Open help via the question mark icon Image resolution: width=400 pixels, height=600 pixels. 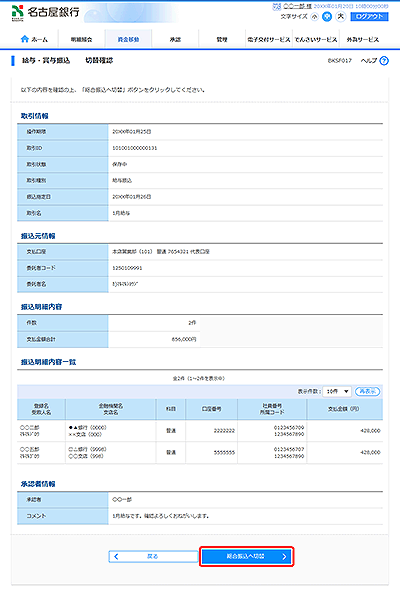(384, 61)
